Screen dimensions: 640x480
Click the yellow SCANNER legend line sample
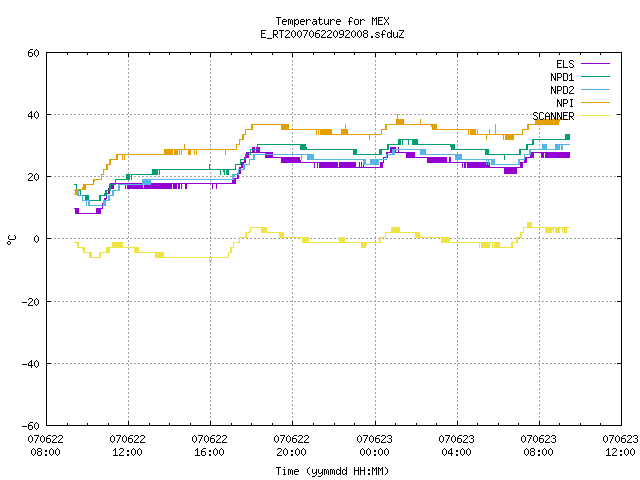click(595, 116)
